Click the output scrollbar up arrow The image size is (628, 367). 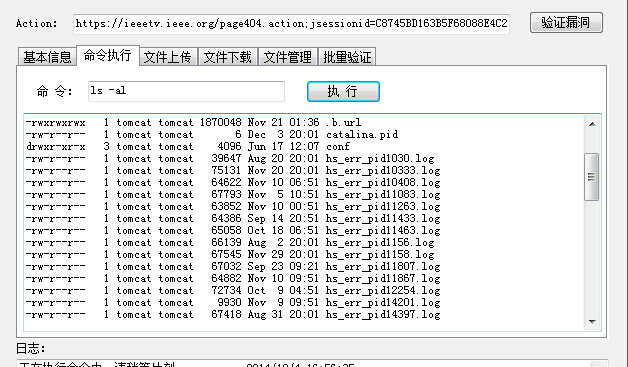pyautogui.click(x=592, y=124)
